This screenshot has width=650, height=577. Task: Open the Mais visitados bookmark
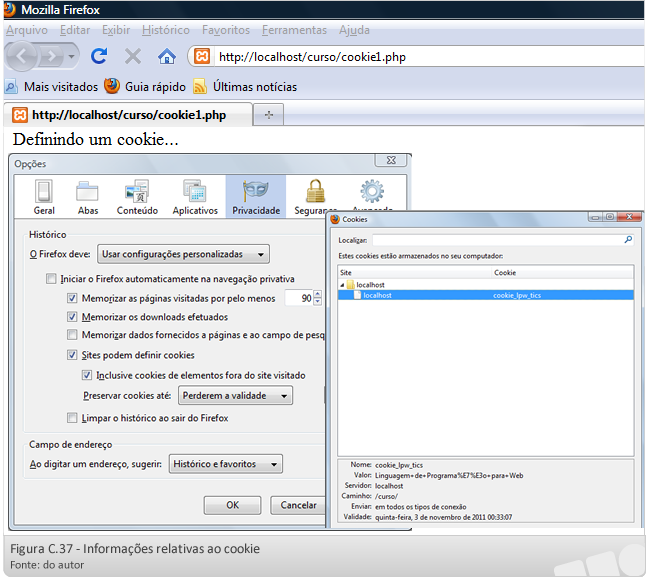pyautogui.click(x=52, y=87)
